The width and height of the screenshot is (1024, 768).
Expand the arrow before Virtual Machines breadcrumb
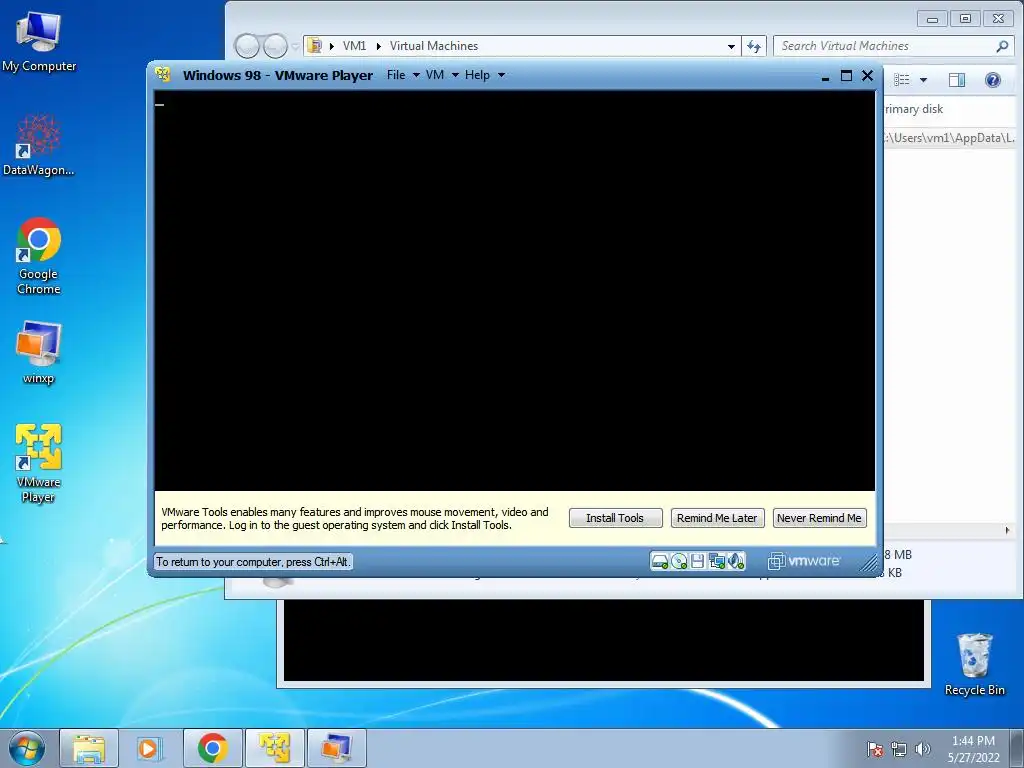click(378, 46)
